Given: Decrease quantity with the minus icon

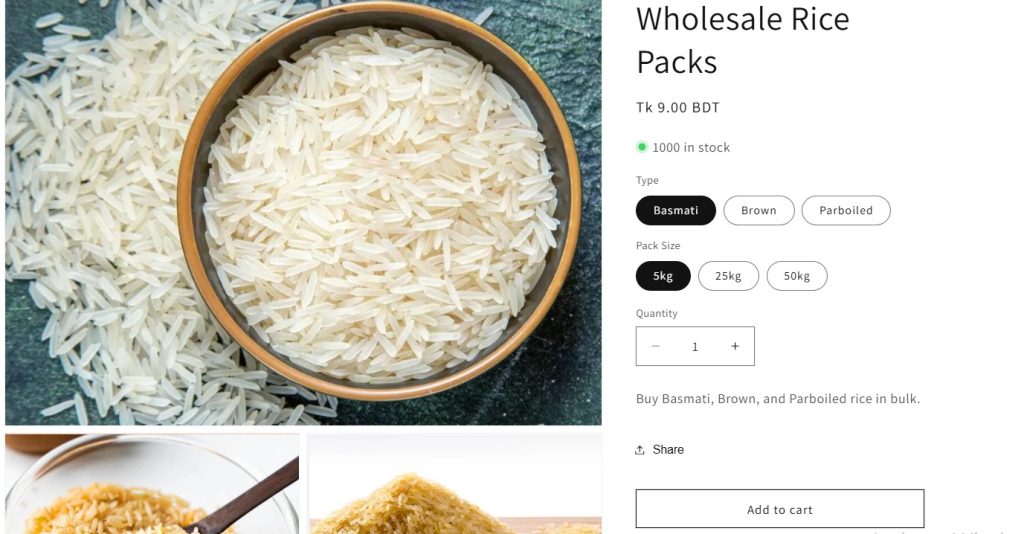Looking at the screenshot, I should [656, 346].
